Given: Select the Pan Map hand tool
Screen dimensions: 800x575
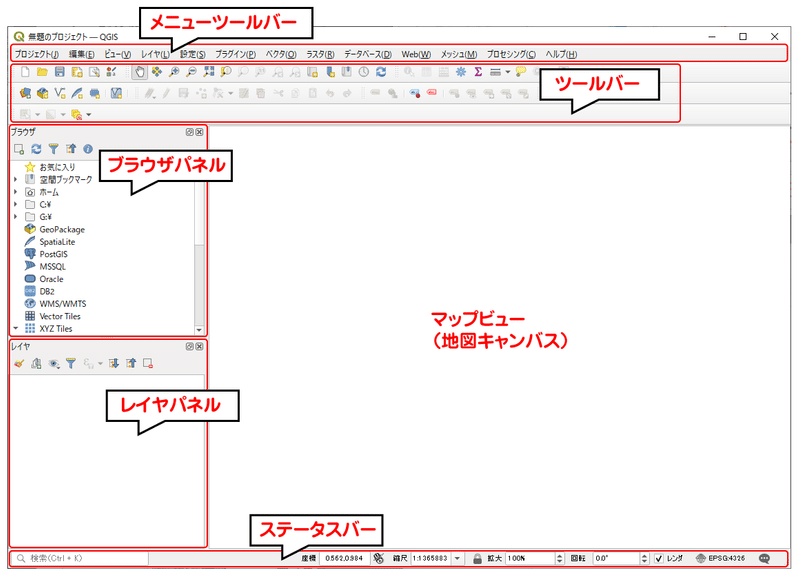Looking at the screenshot, I should pyautogui.click(x=139, y=72).
